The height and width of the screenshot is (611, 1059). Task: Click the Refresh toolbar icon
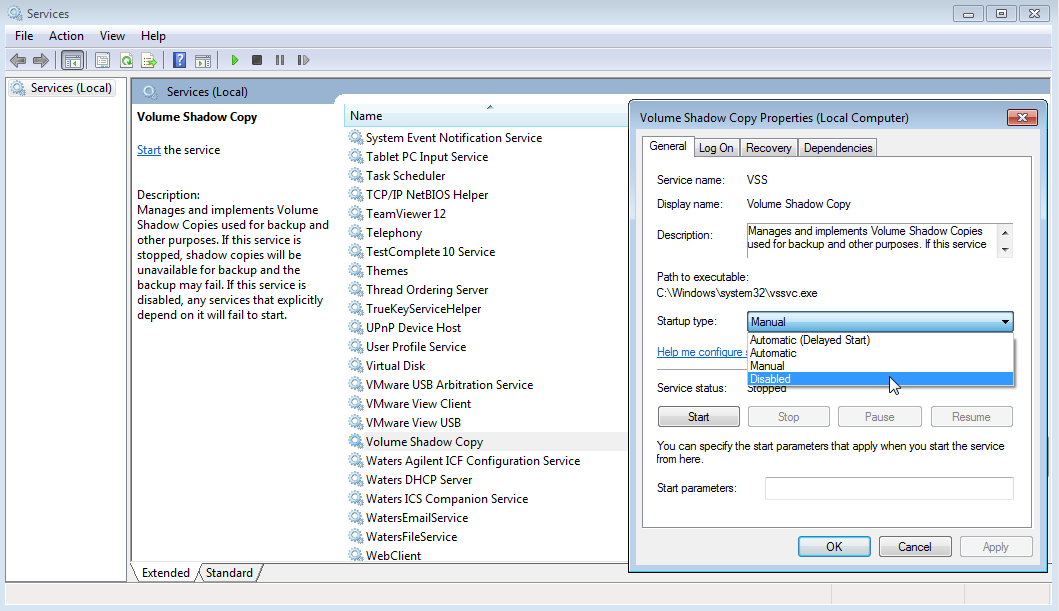(x=126, y=60)
